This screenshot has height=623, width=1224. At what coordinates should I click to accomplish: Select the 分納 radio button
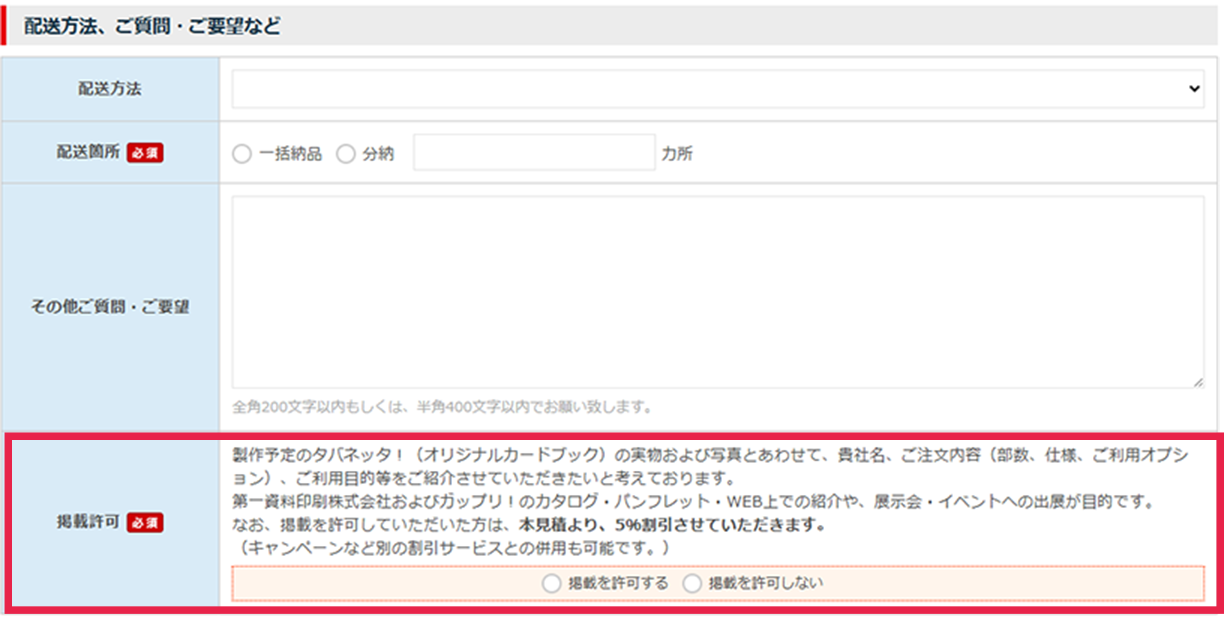click(x=346, y=154)
